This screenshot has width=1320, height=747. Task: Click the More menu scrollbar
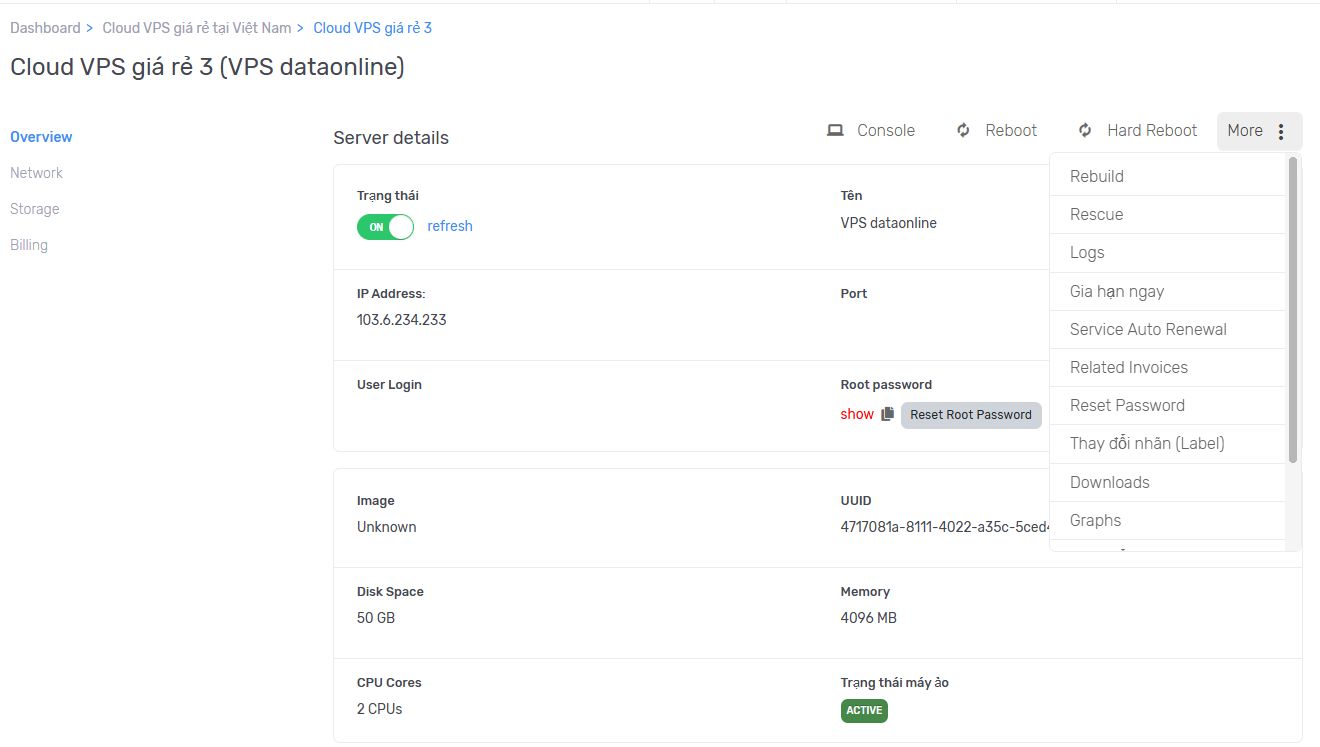1293,310
